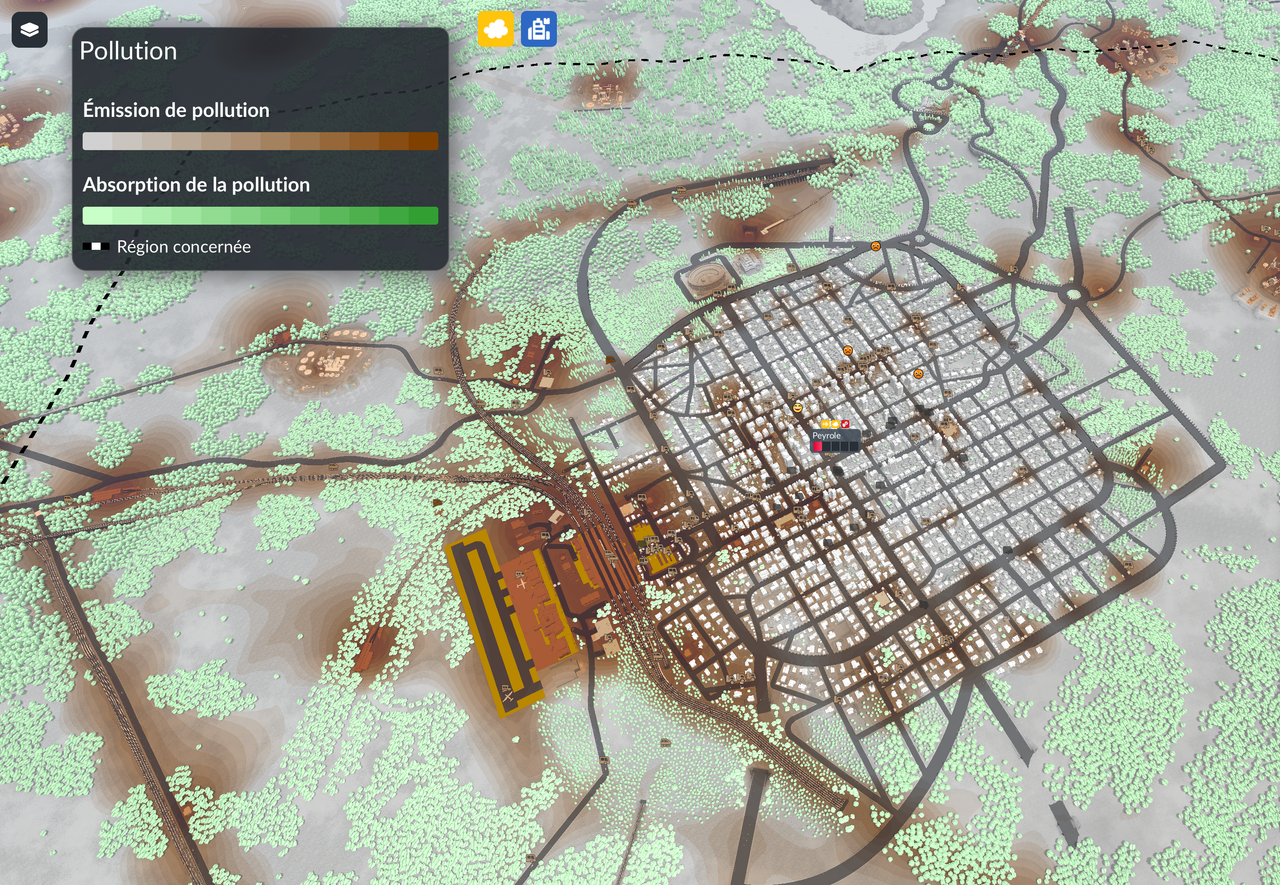
Task: Click the green pollution absorption gradient bar
Action: click(260, 216)
